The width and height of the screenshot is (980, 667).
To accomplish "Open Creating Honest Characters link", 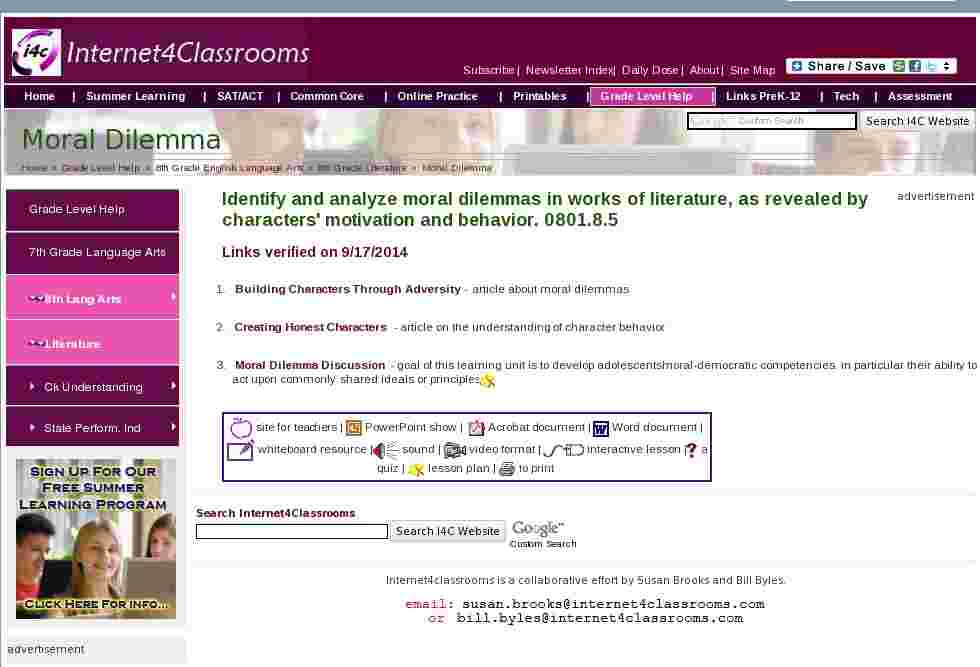I will pos(311,327).
